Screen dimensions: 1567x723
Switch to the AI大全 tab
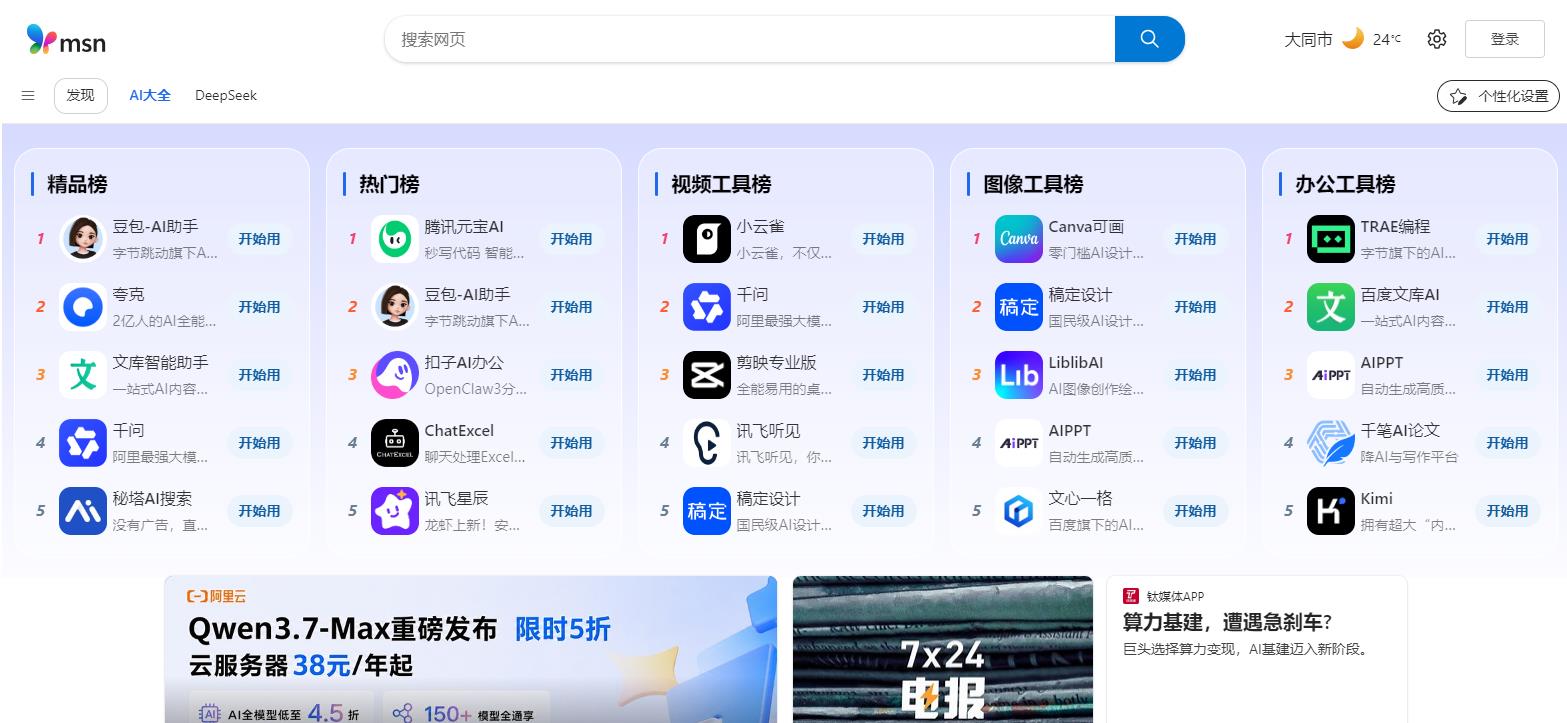tap(150, 96)
